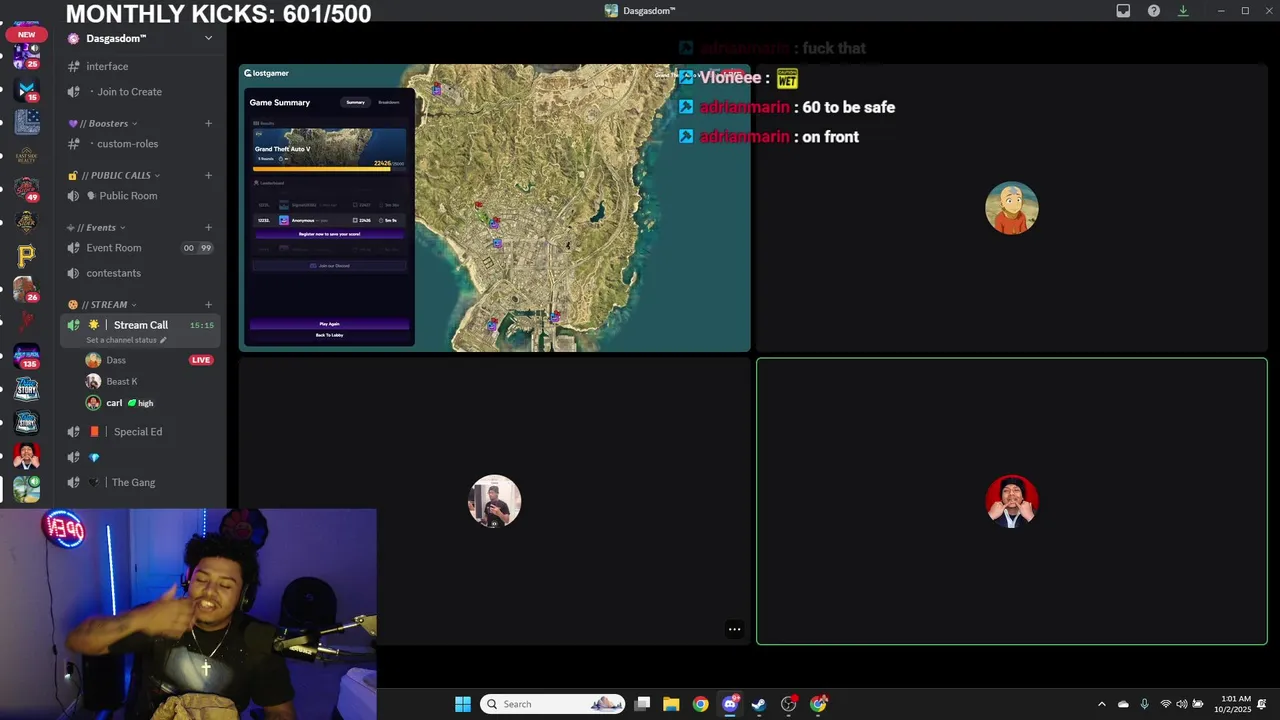Click Register now to save your score

(329, 234)
